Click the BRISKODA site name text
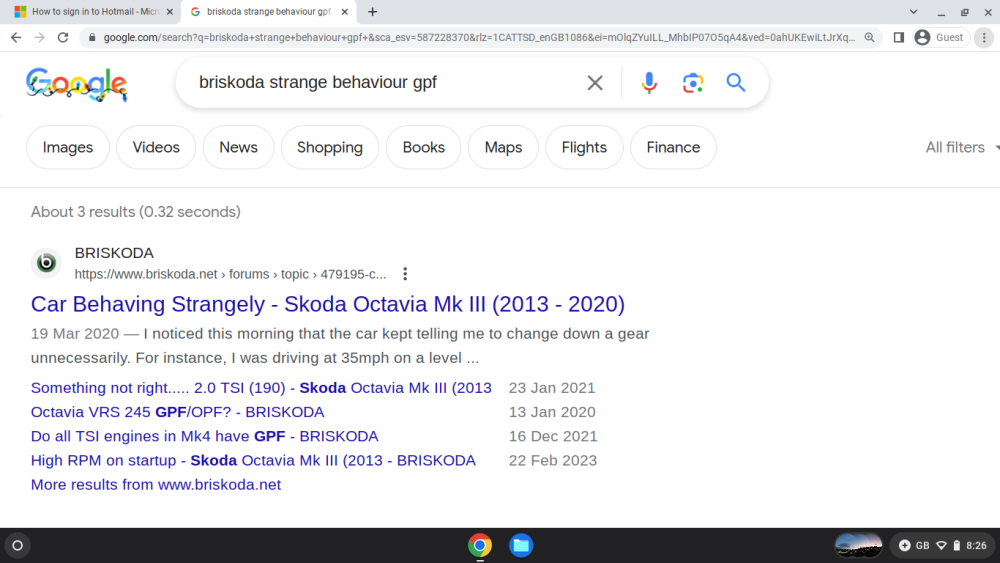1000x563 pixels. [x=114, y=253]
